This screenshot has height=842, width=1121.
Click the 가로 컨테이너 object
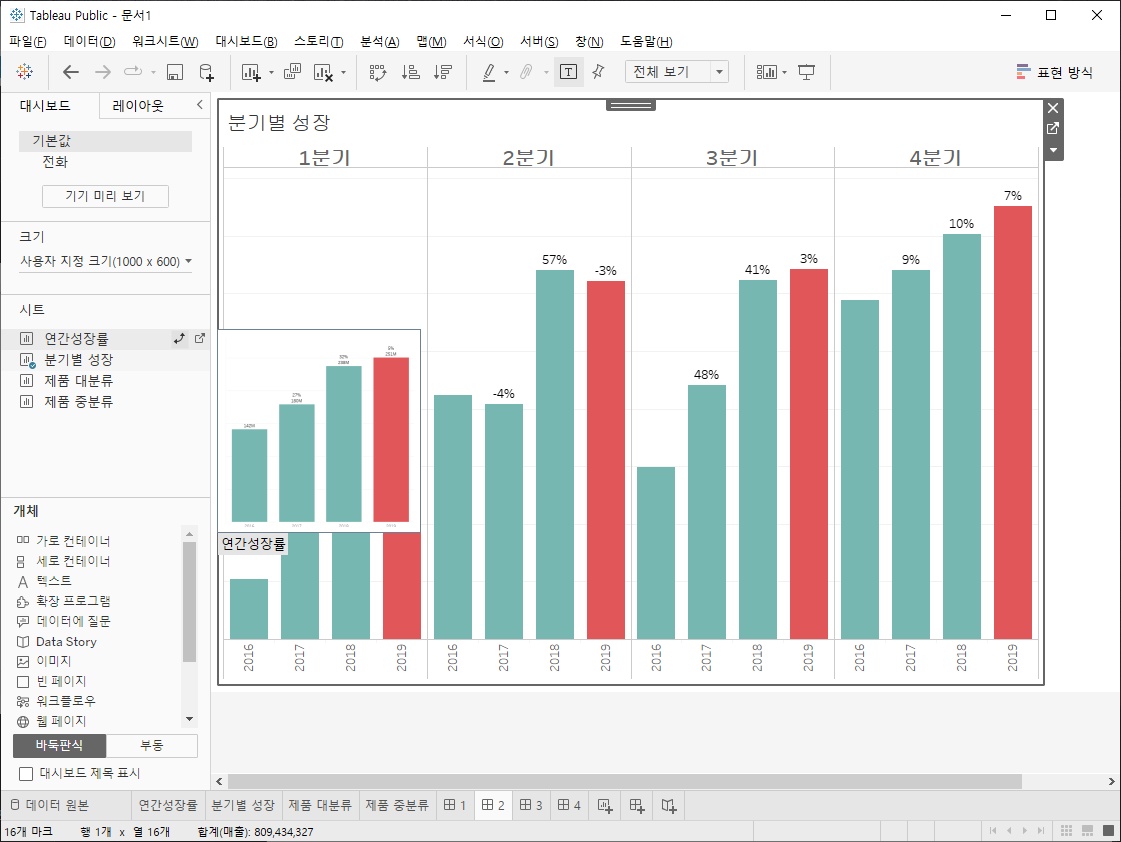(64, 540)
